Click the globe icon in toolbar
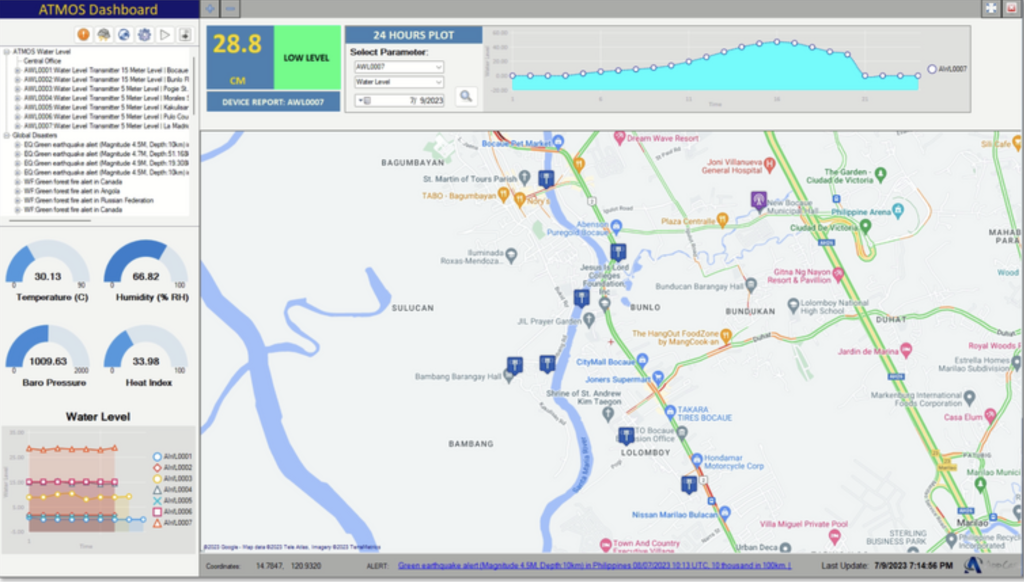Image resolution: width=1024 pixels, height=582 pixels. pyautogui.click(x=123, y=35)
